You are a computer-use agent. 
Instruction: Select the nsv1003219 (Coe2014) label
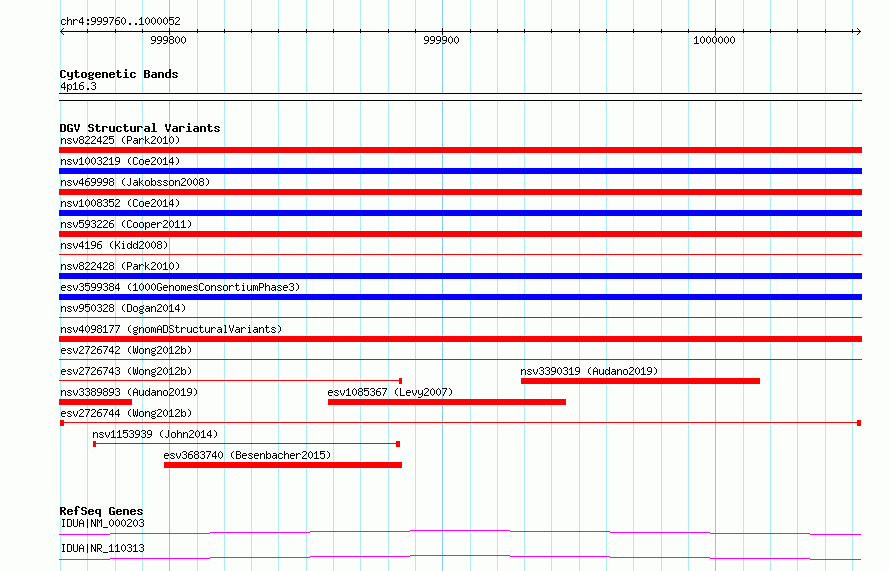point(120,161)
